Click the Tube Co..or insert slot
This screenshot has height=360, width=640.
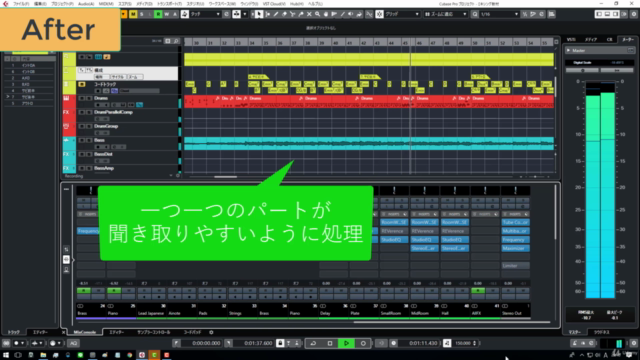pyautogui.click(x=515, y=222)
